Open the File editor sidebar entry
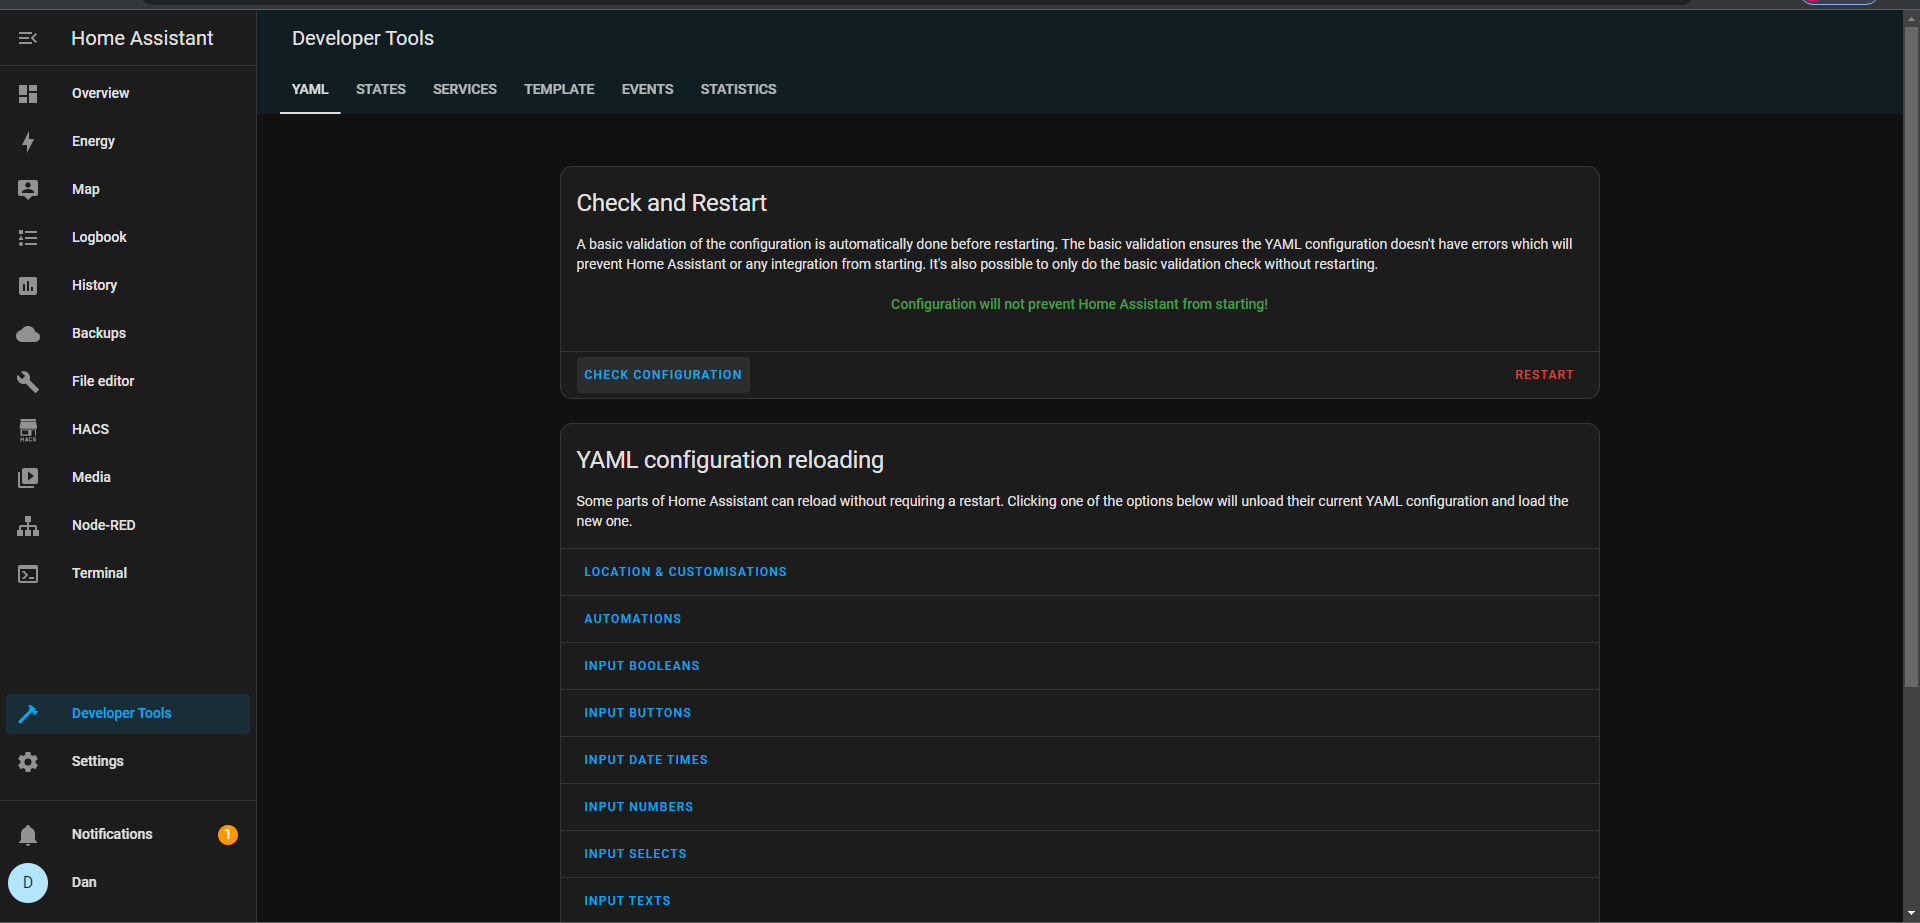The height and width of the screenshot is (923, 1920). (128, 381)
